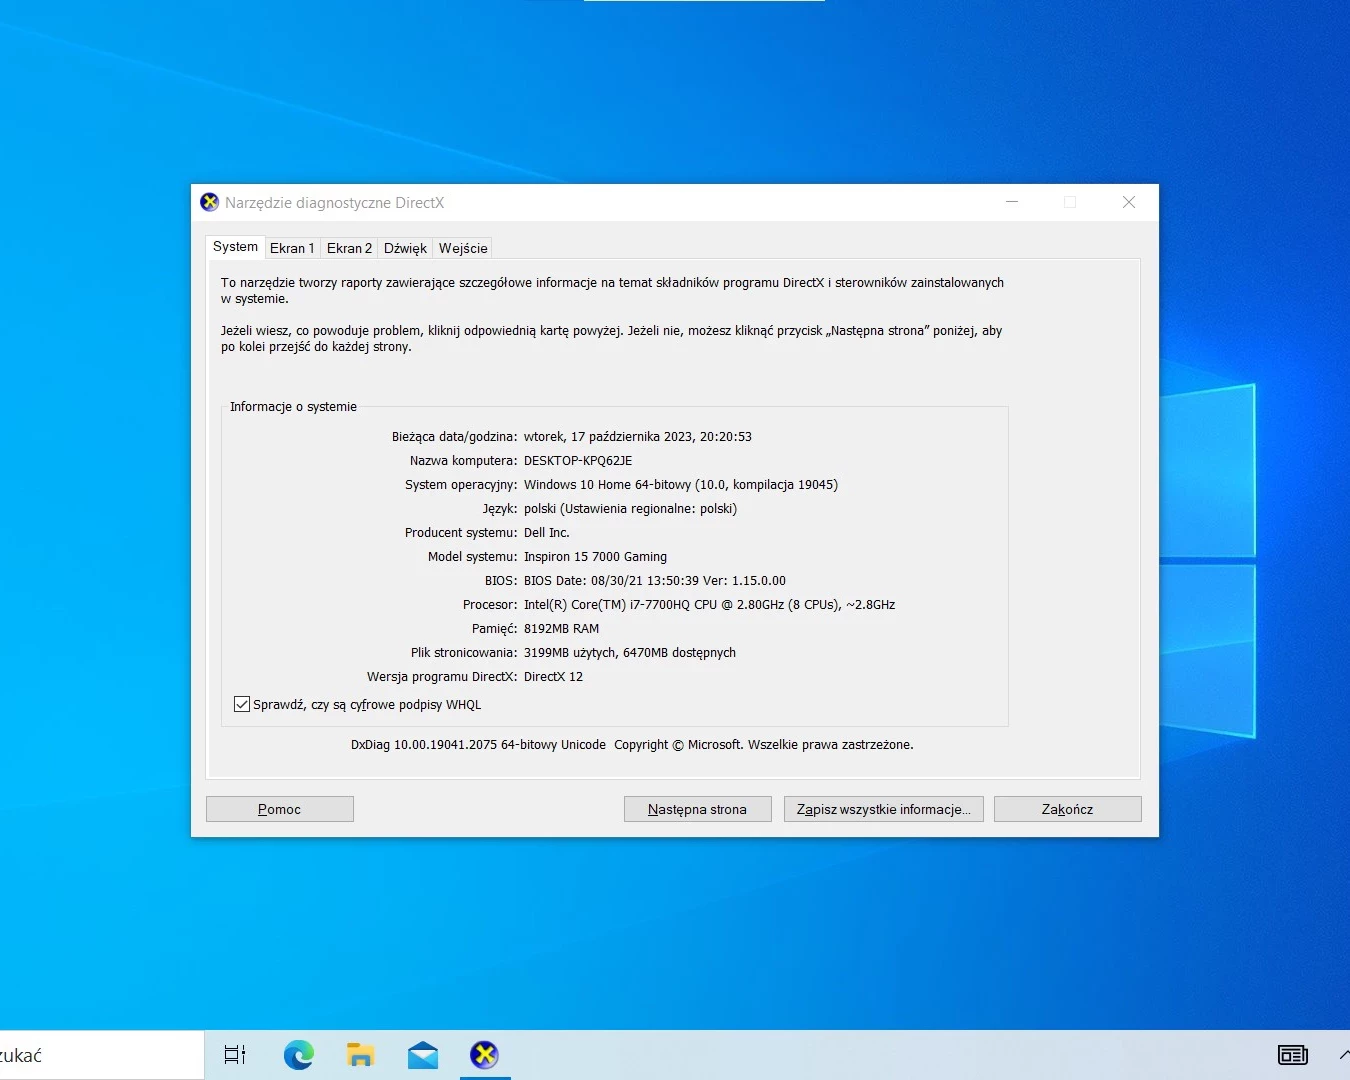Click the Narzędzie diagnostyczne DirectX title

point(334,203)
